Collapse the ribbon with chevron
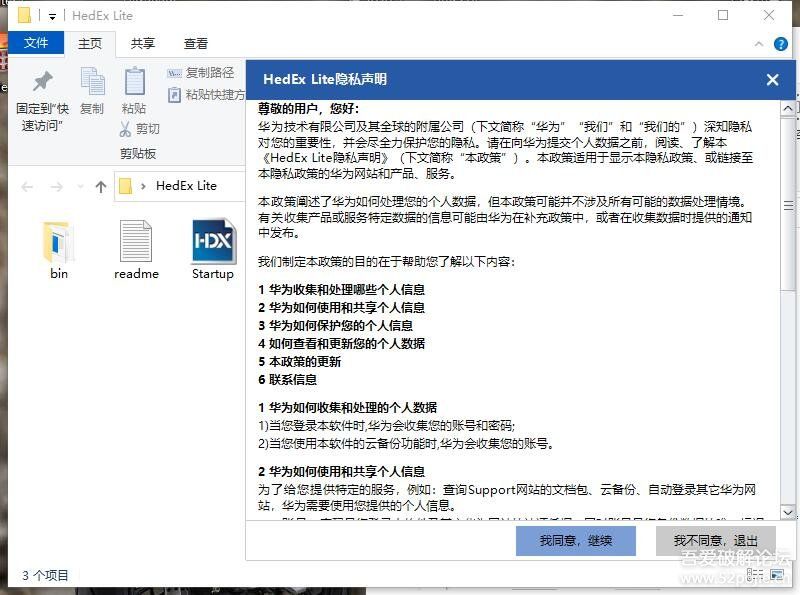 [759, 44]
